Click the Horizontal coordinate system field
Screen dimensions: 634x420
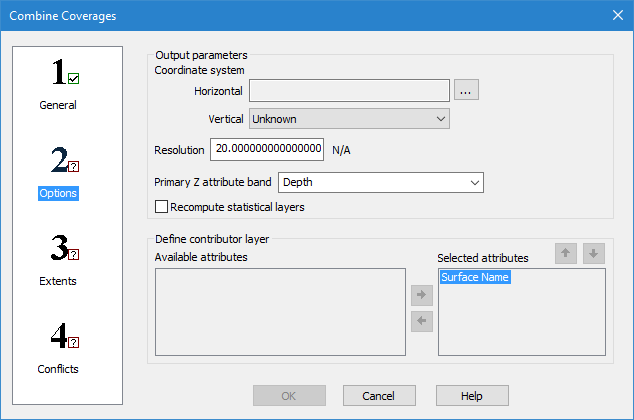pos(349,91)
